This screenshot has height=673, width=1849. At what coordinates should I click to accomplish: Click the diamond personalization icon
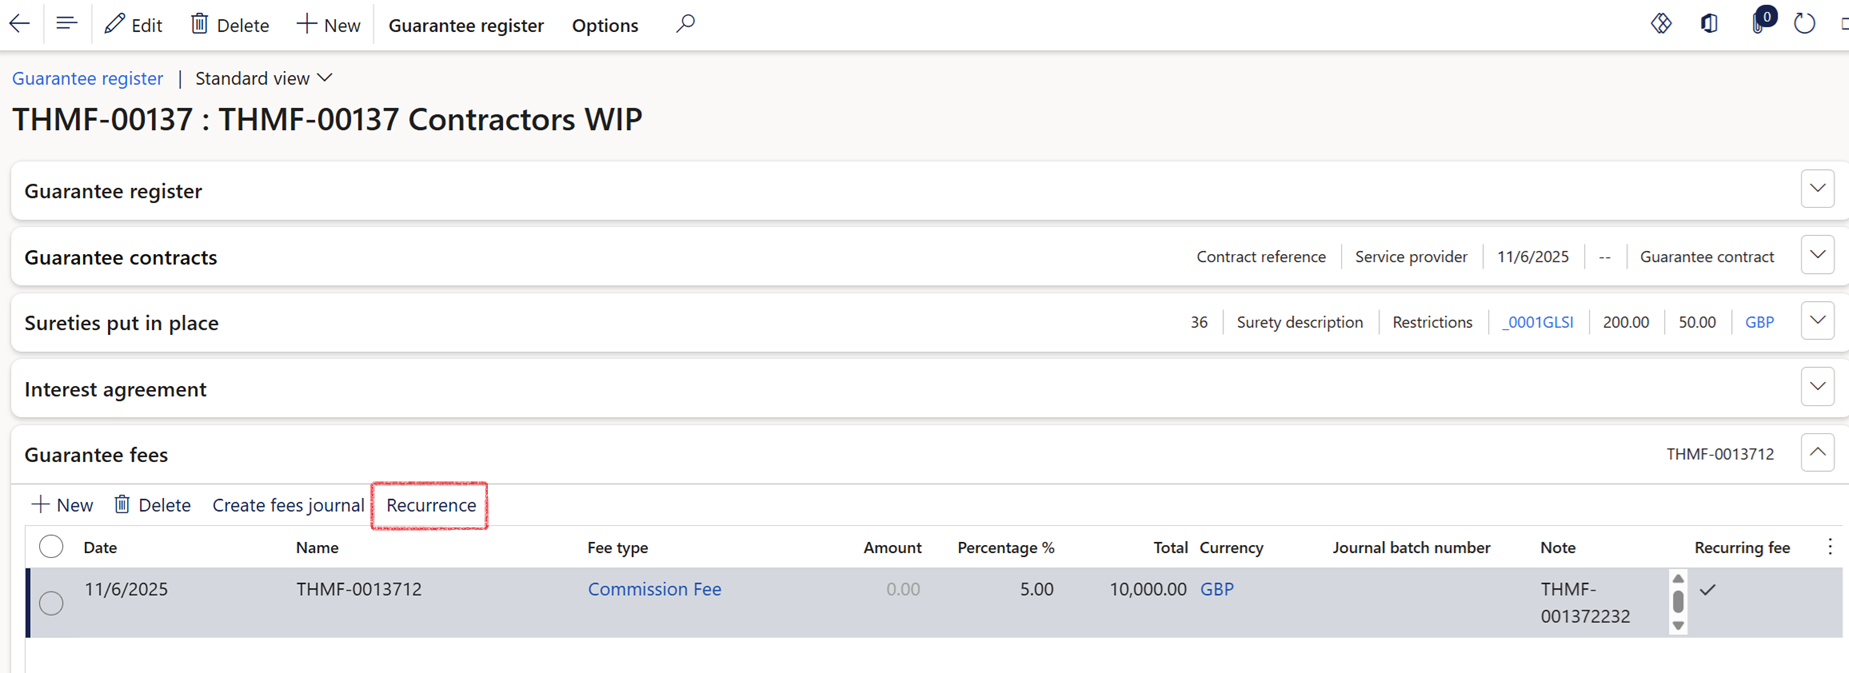1661,24
